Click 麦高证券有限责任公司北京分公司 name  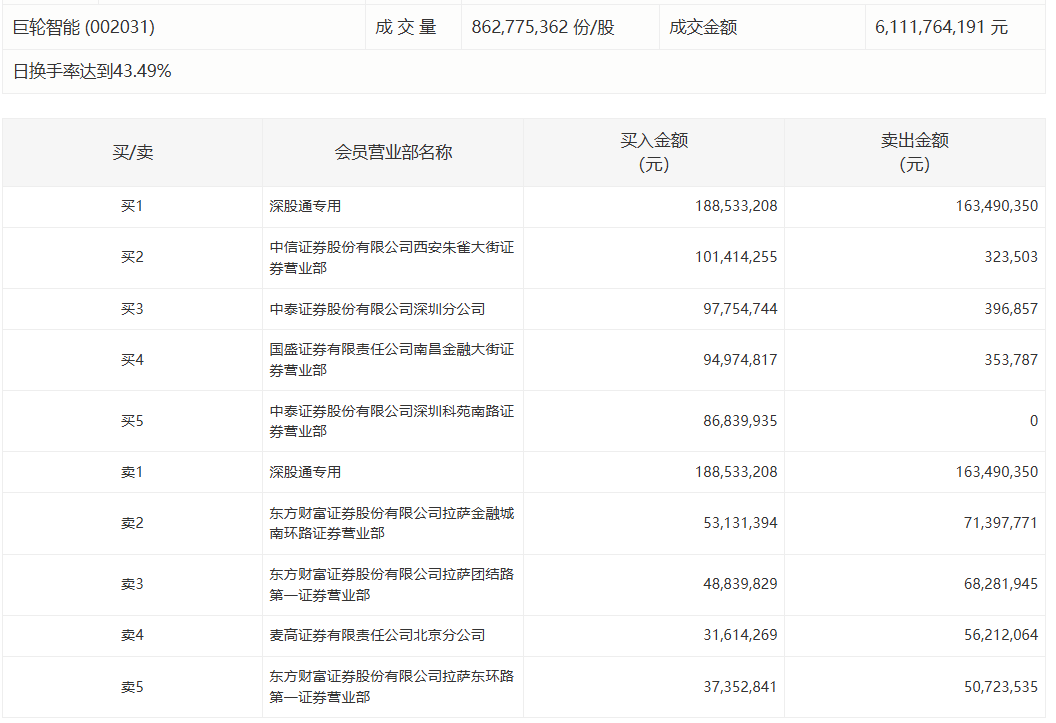click(377, 635)
